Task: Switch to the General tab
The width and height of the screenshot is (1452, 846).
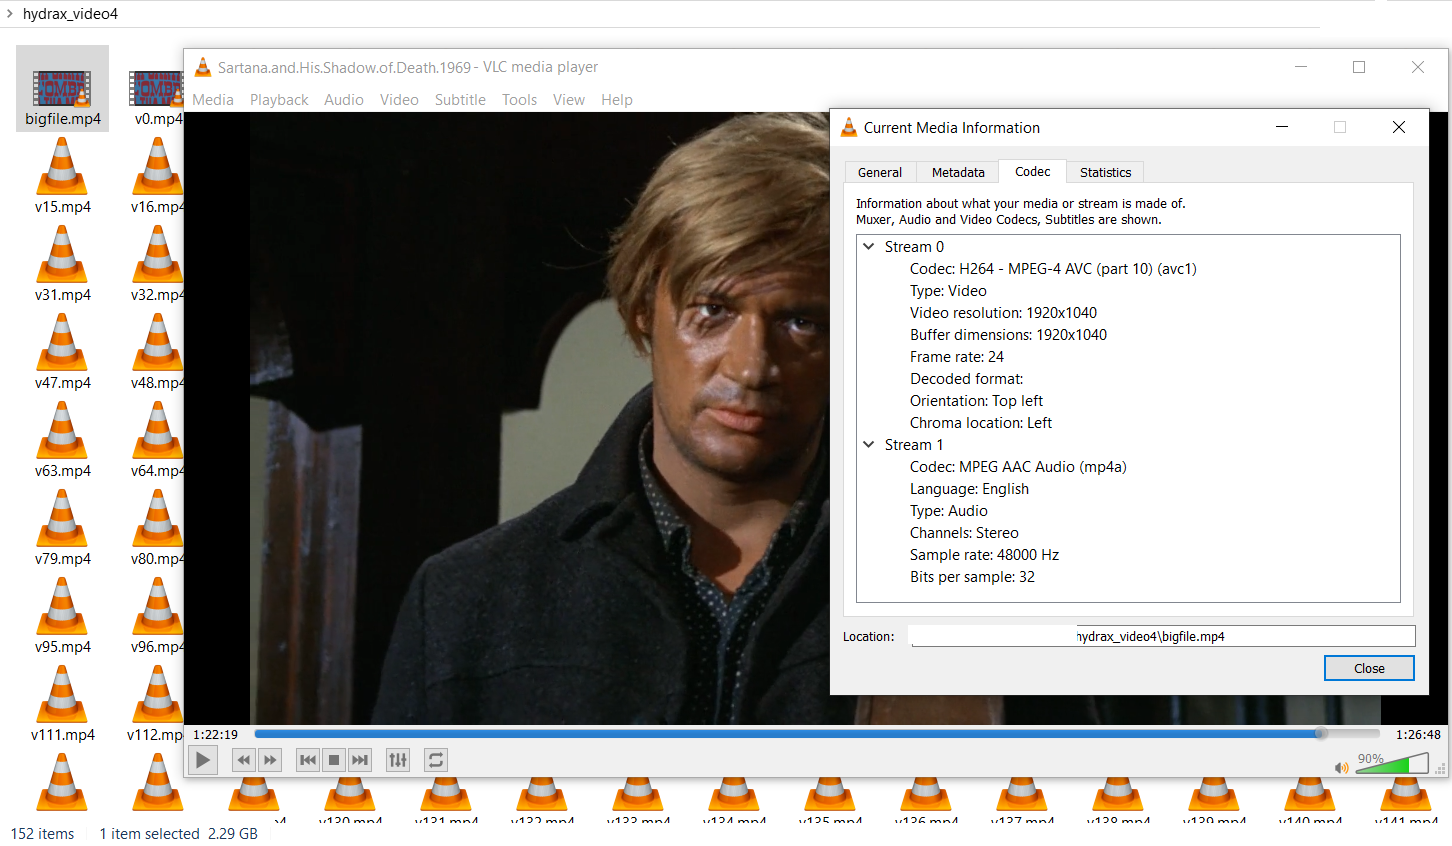Action: point(880,172)
